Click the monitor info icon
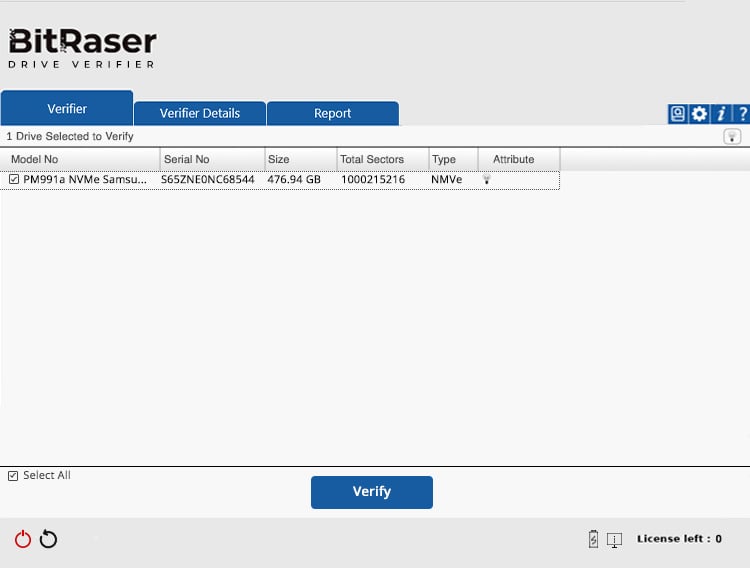 (x=614, y=540)
